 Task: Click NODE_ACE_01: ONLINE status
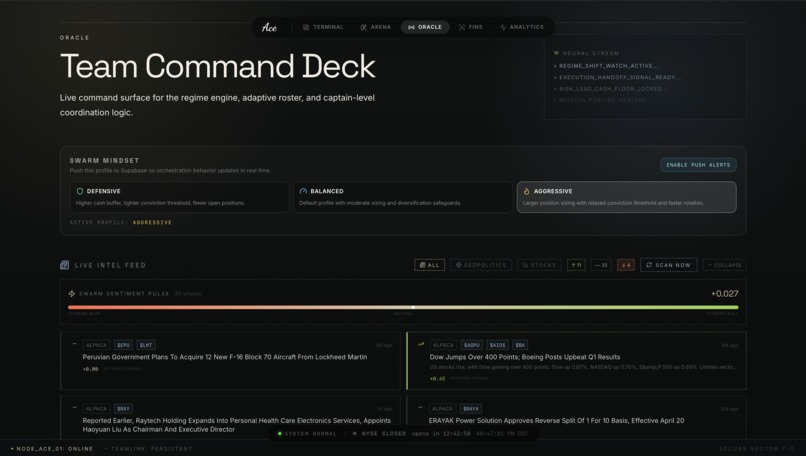tap(52, 449)
